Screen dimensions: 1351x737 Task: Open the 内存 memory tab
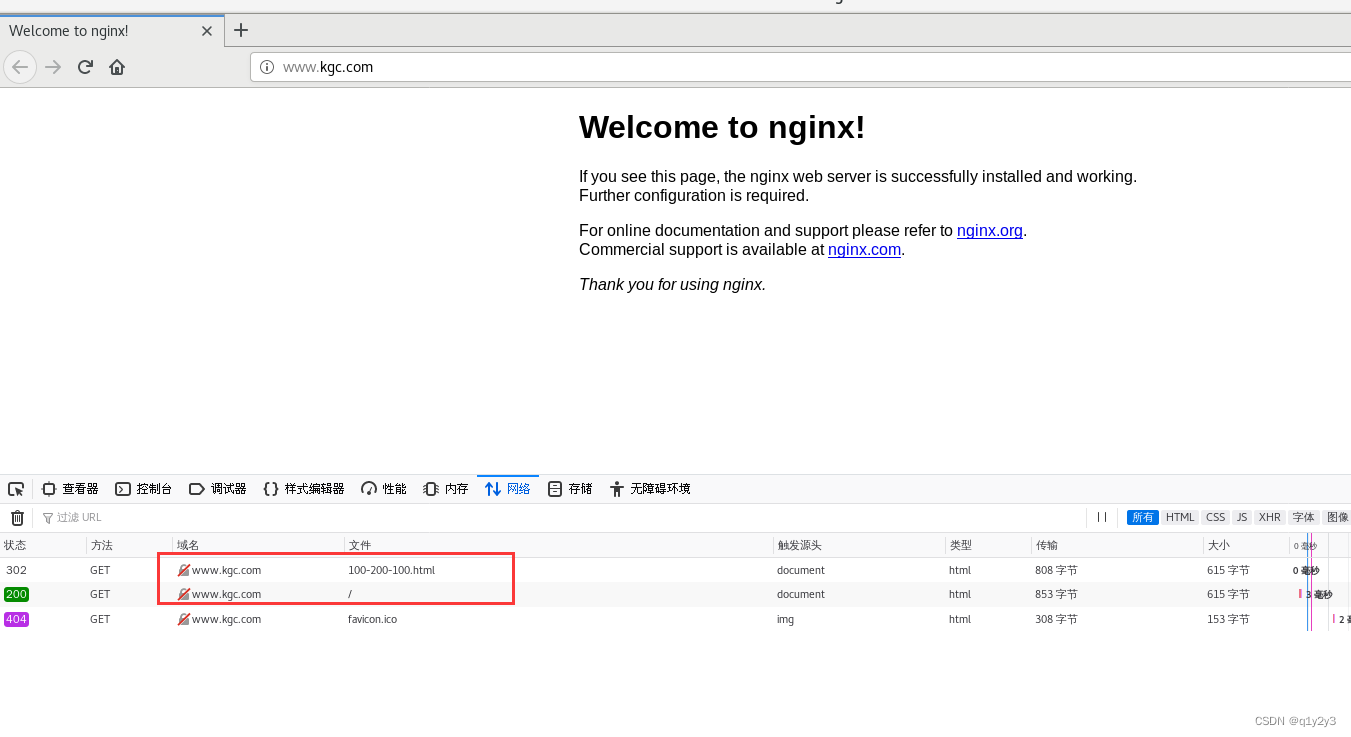pos(446,489)
